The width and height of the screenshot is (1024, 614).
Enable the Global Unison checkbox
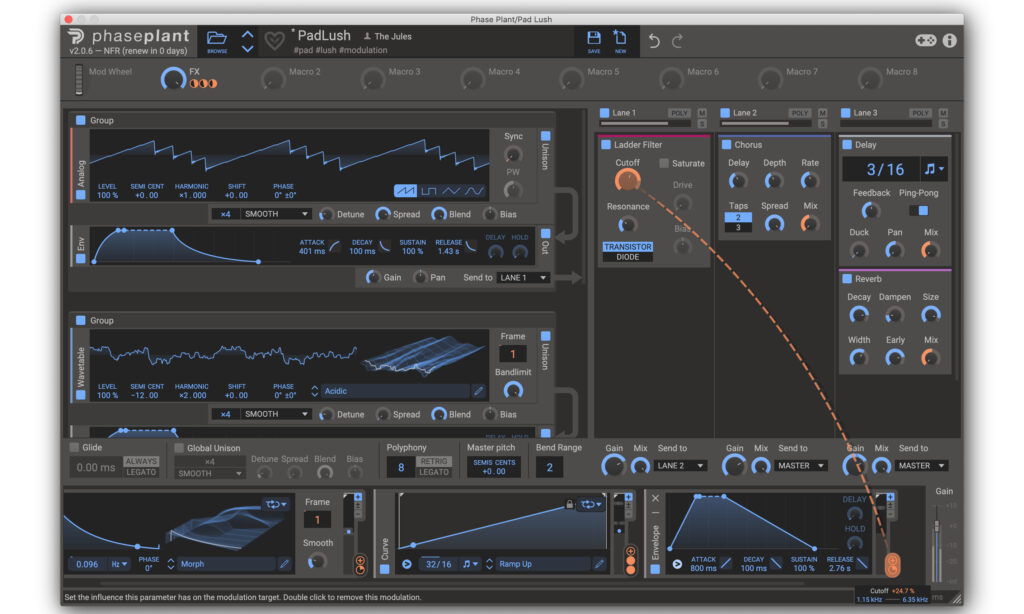click(179, 448)
